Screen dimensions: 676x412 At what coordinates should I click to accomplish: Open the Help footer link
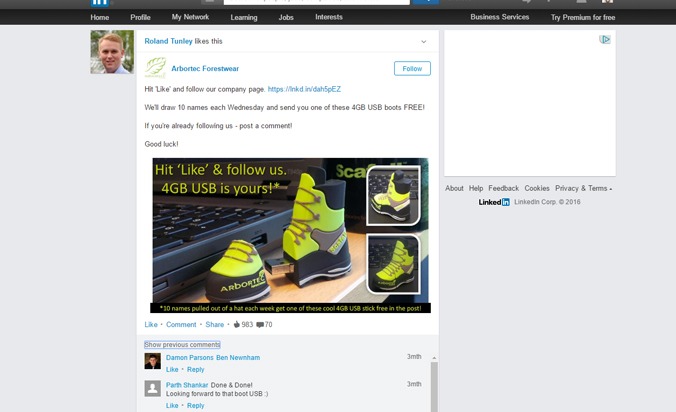click(x=476, y=188)
